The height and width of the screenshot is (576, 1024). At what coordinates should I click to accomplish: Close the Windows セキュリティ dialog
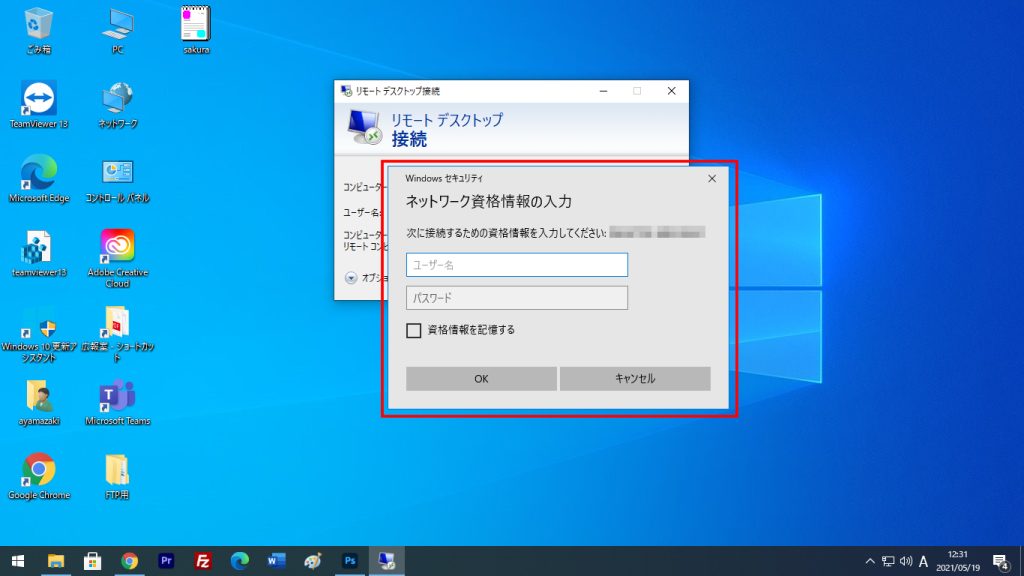711,178
